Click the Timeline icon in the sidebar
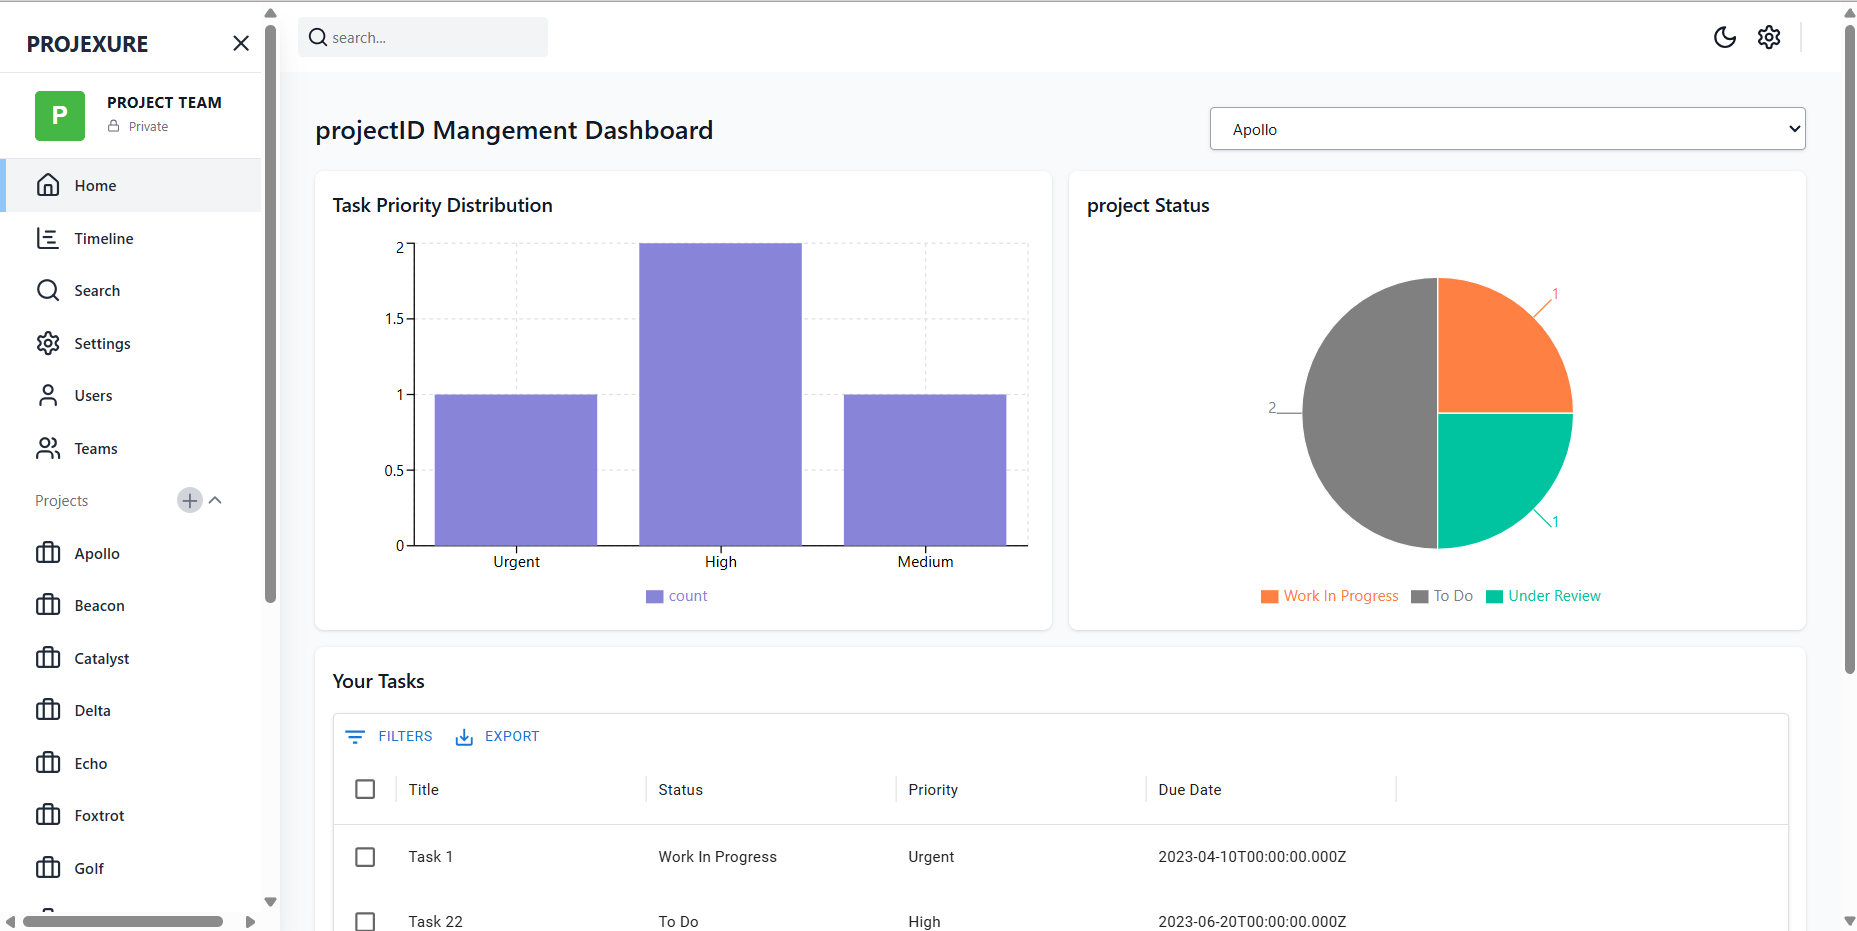1857x931 pixels. coord(48,238)
